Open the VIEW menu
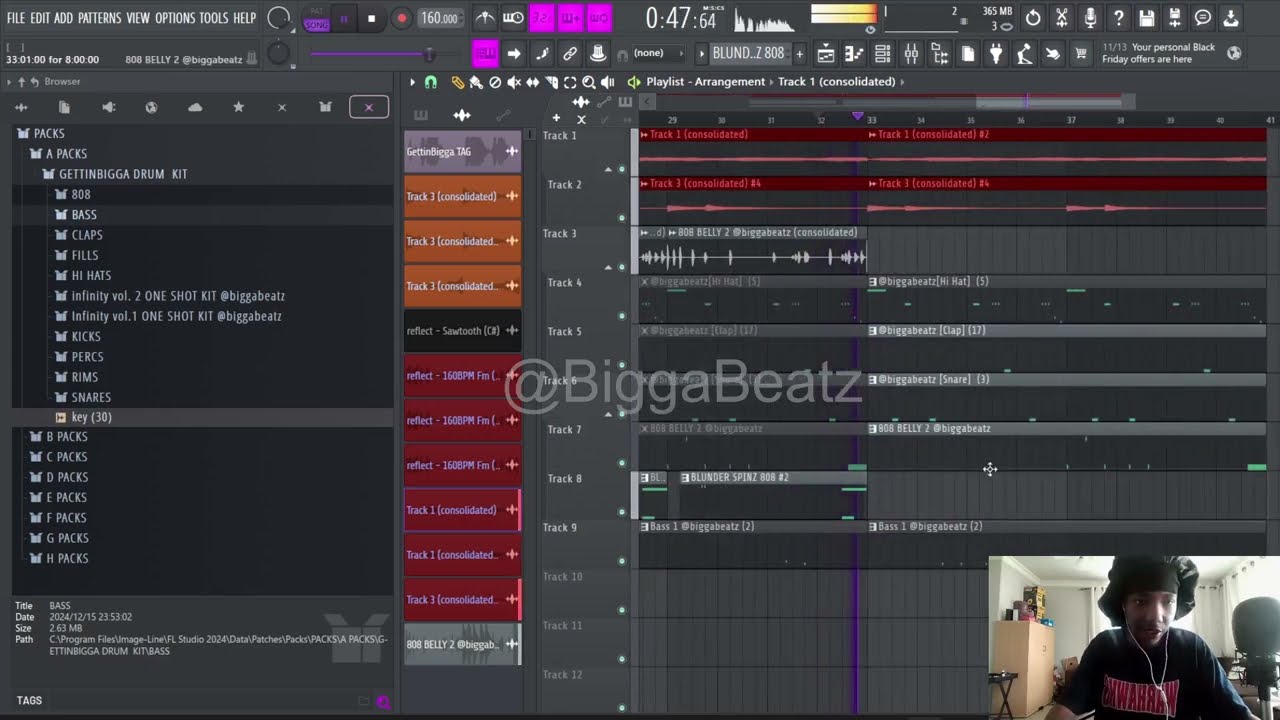The height and width of the screenshot is (720, 1280). pyautogui.click(x=138, y=18)
